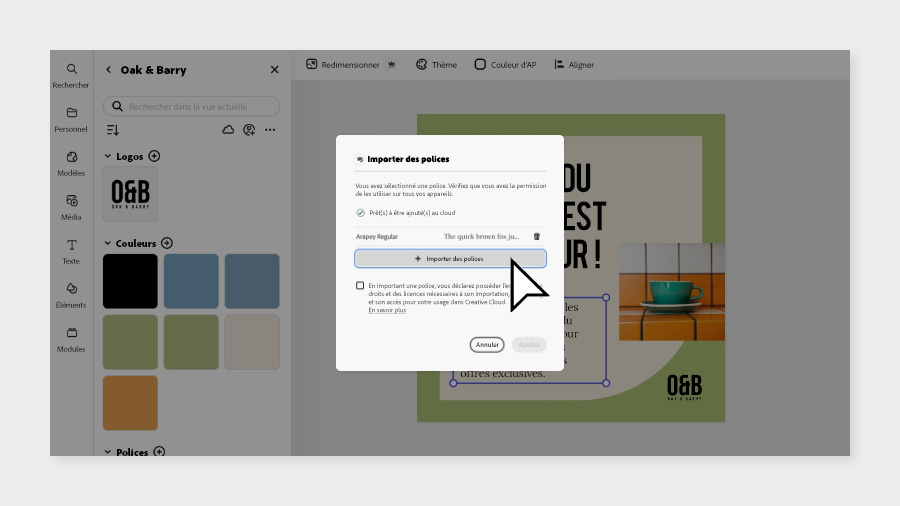Select the Texte sidebar tool

[71, 252]
